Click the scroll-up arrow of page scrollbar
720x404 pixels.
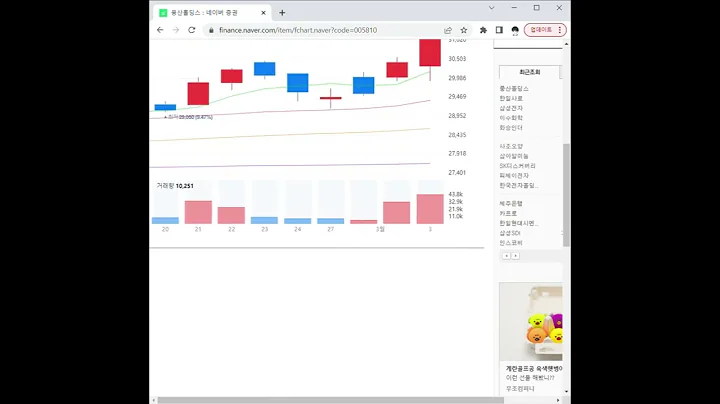click(x=566, y=44)
